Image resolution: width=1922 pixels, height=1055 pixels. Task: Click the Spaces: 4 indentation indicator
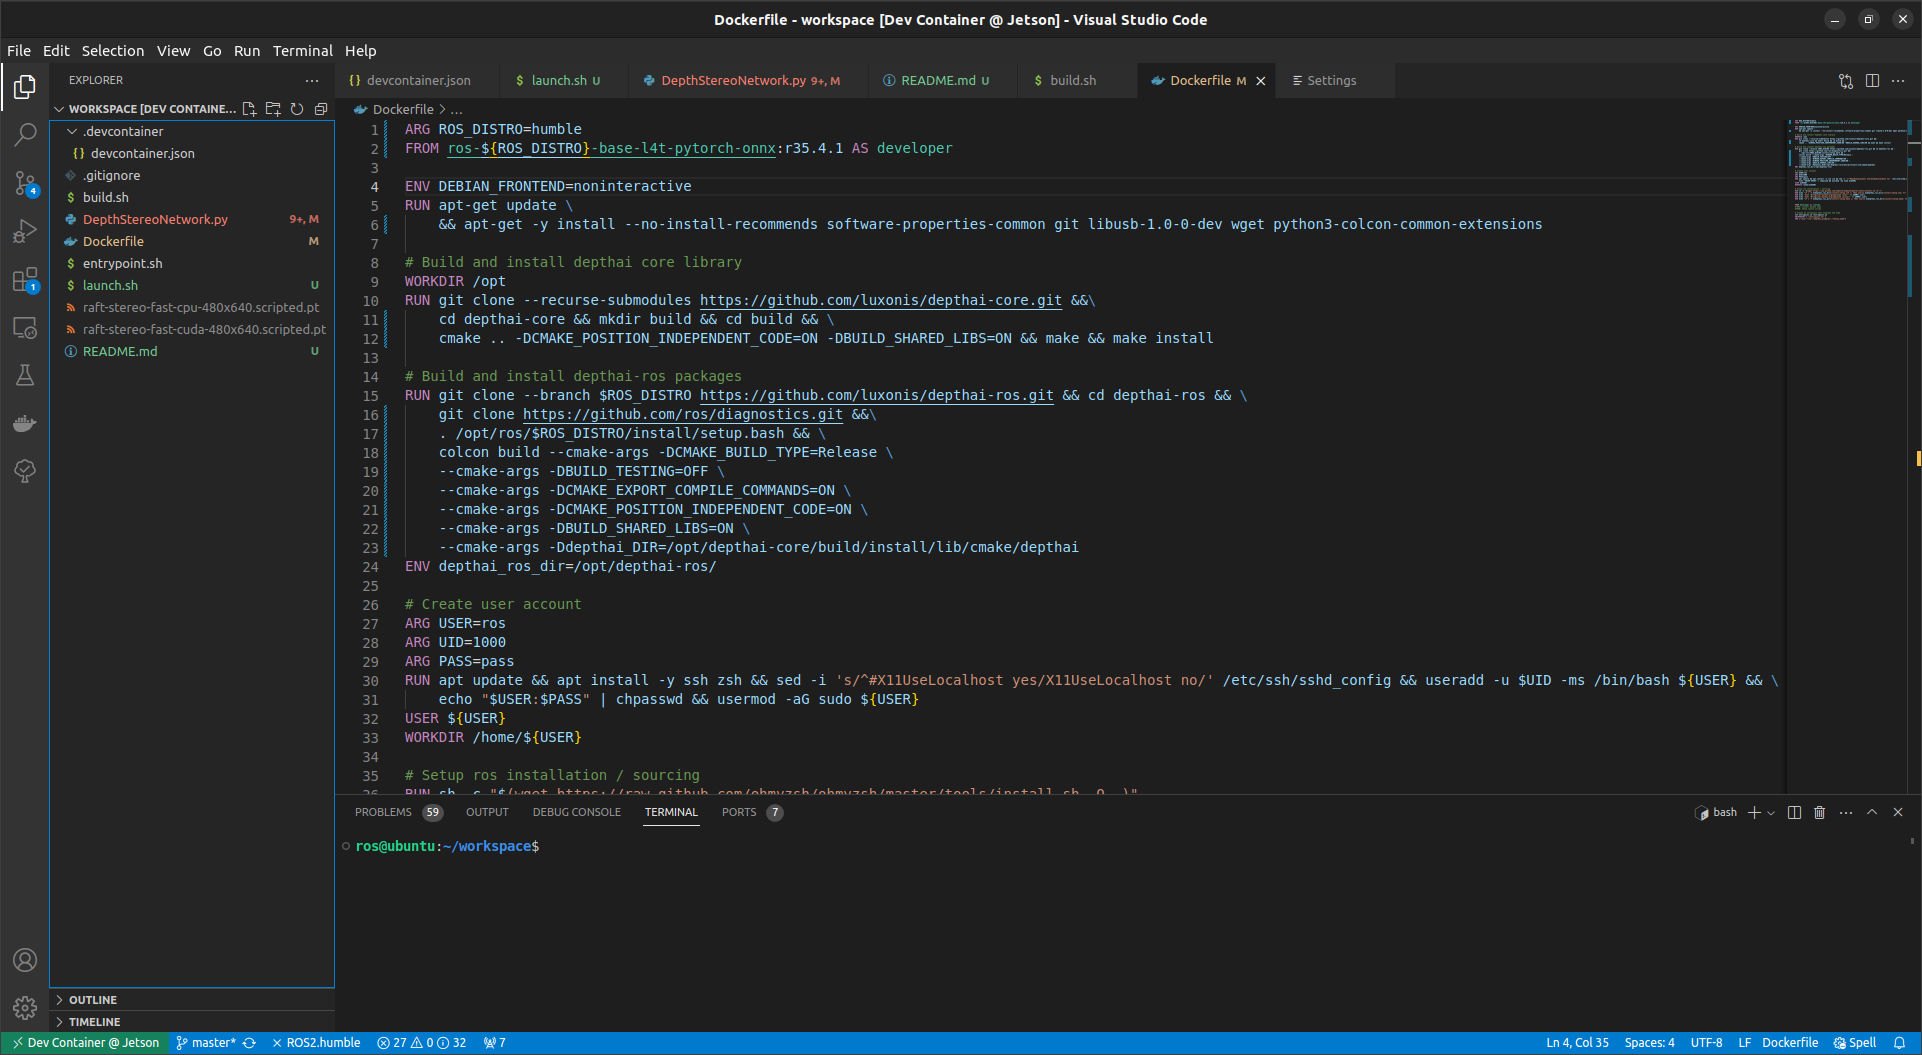pos(1649,1043)
